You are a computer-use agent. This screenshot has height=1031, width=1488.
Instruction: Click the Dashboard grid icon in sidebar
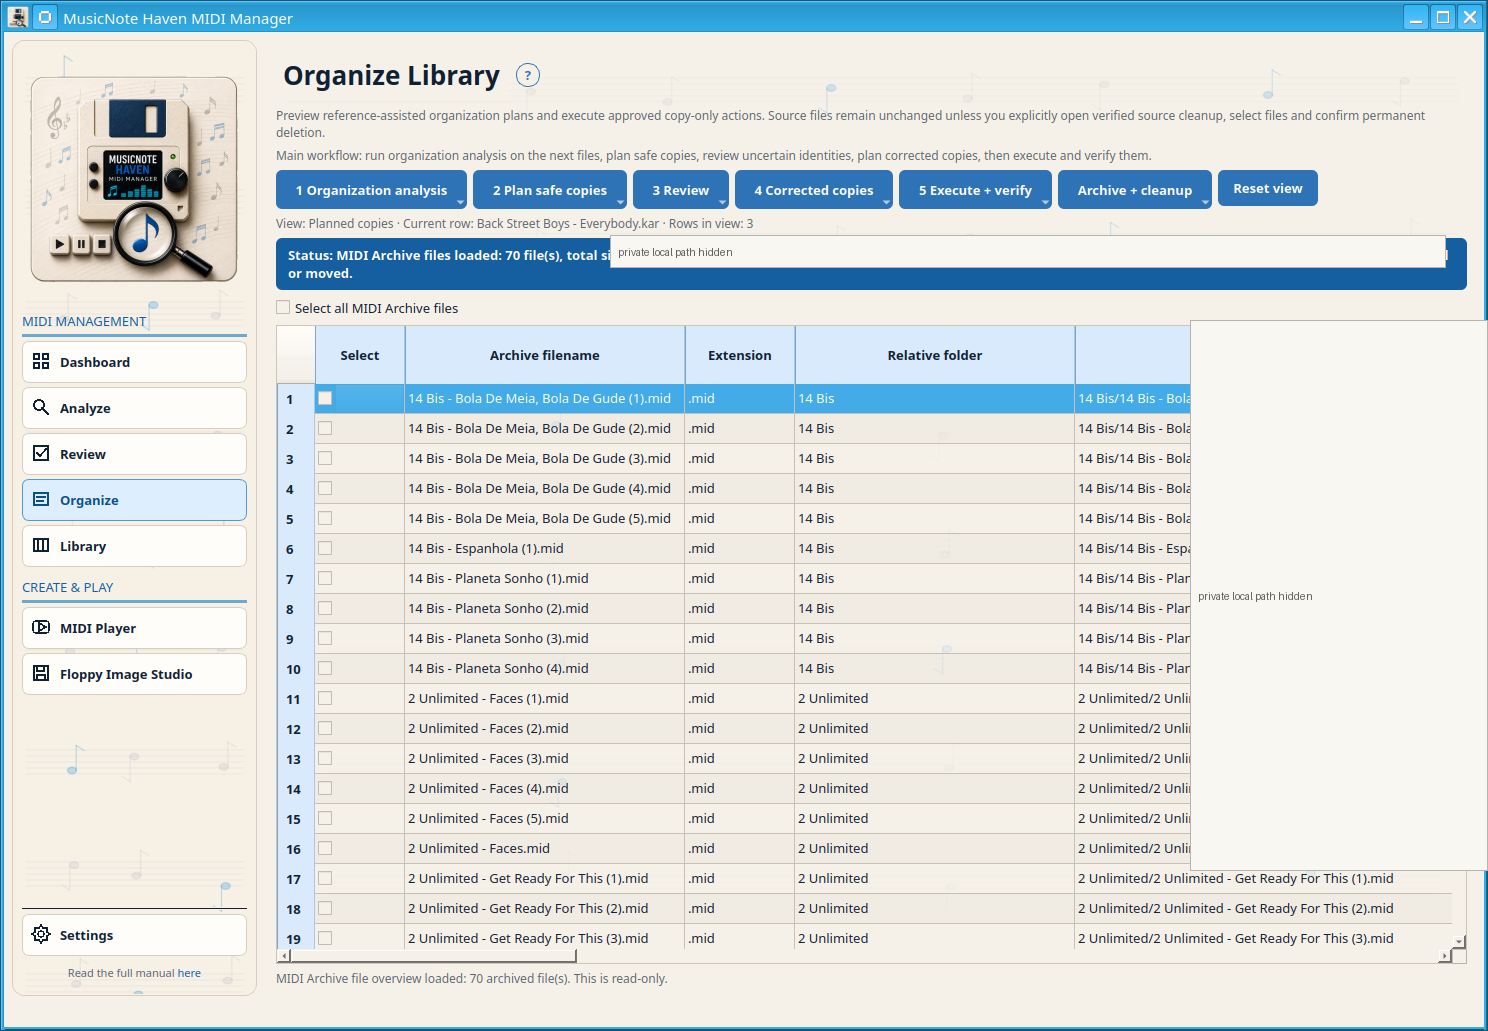41,361
